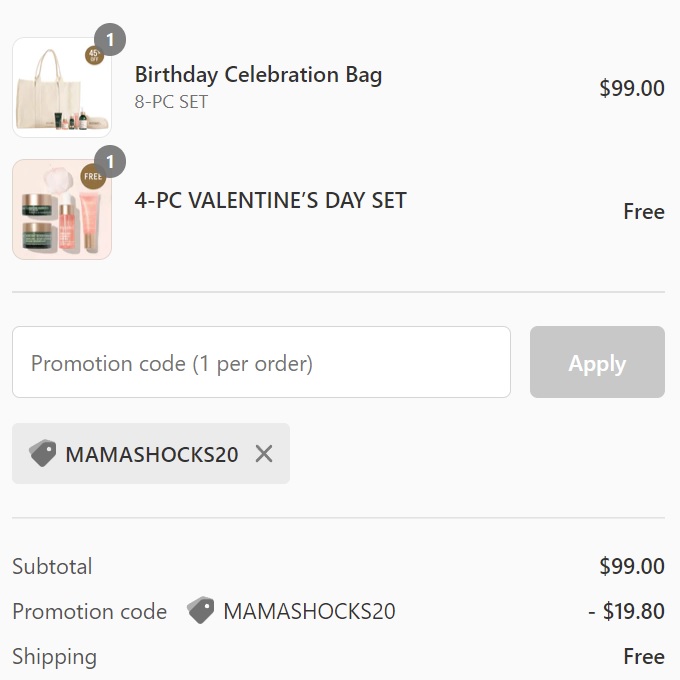Click the $99.00 price of the bag item
Image resolution: width=680 pixels, height=680 pixels.
(631, 88)
